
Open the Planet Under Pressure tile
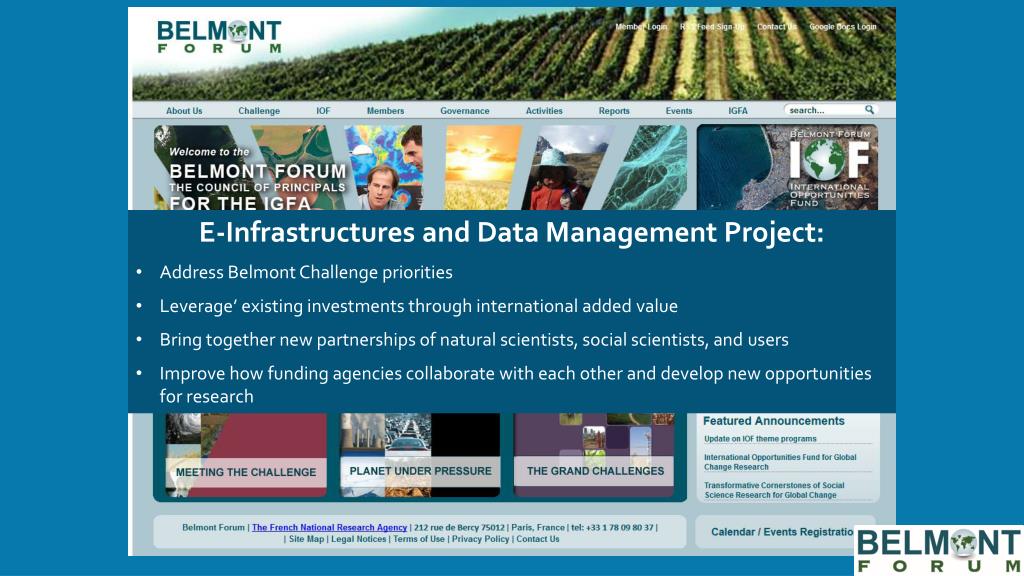pyautogui.click(x=420, y=456)
